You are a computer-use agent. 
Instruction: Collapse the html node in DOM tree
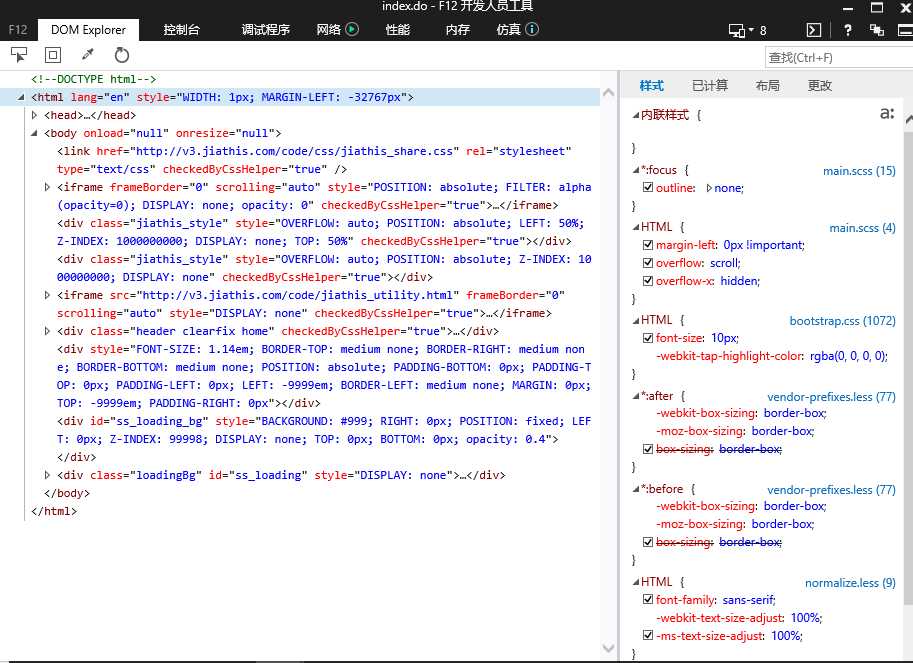(22, 97)
